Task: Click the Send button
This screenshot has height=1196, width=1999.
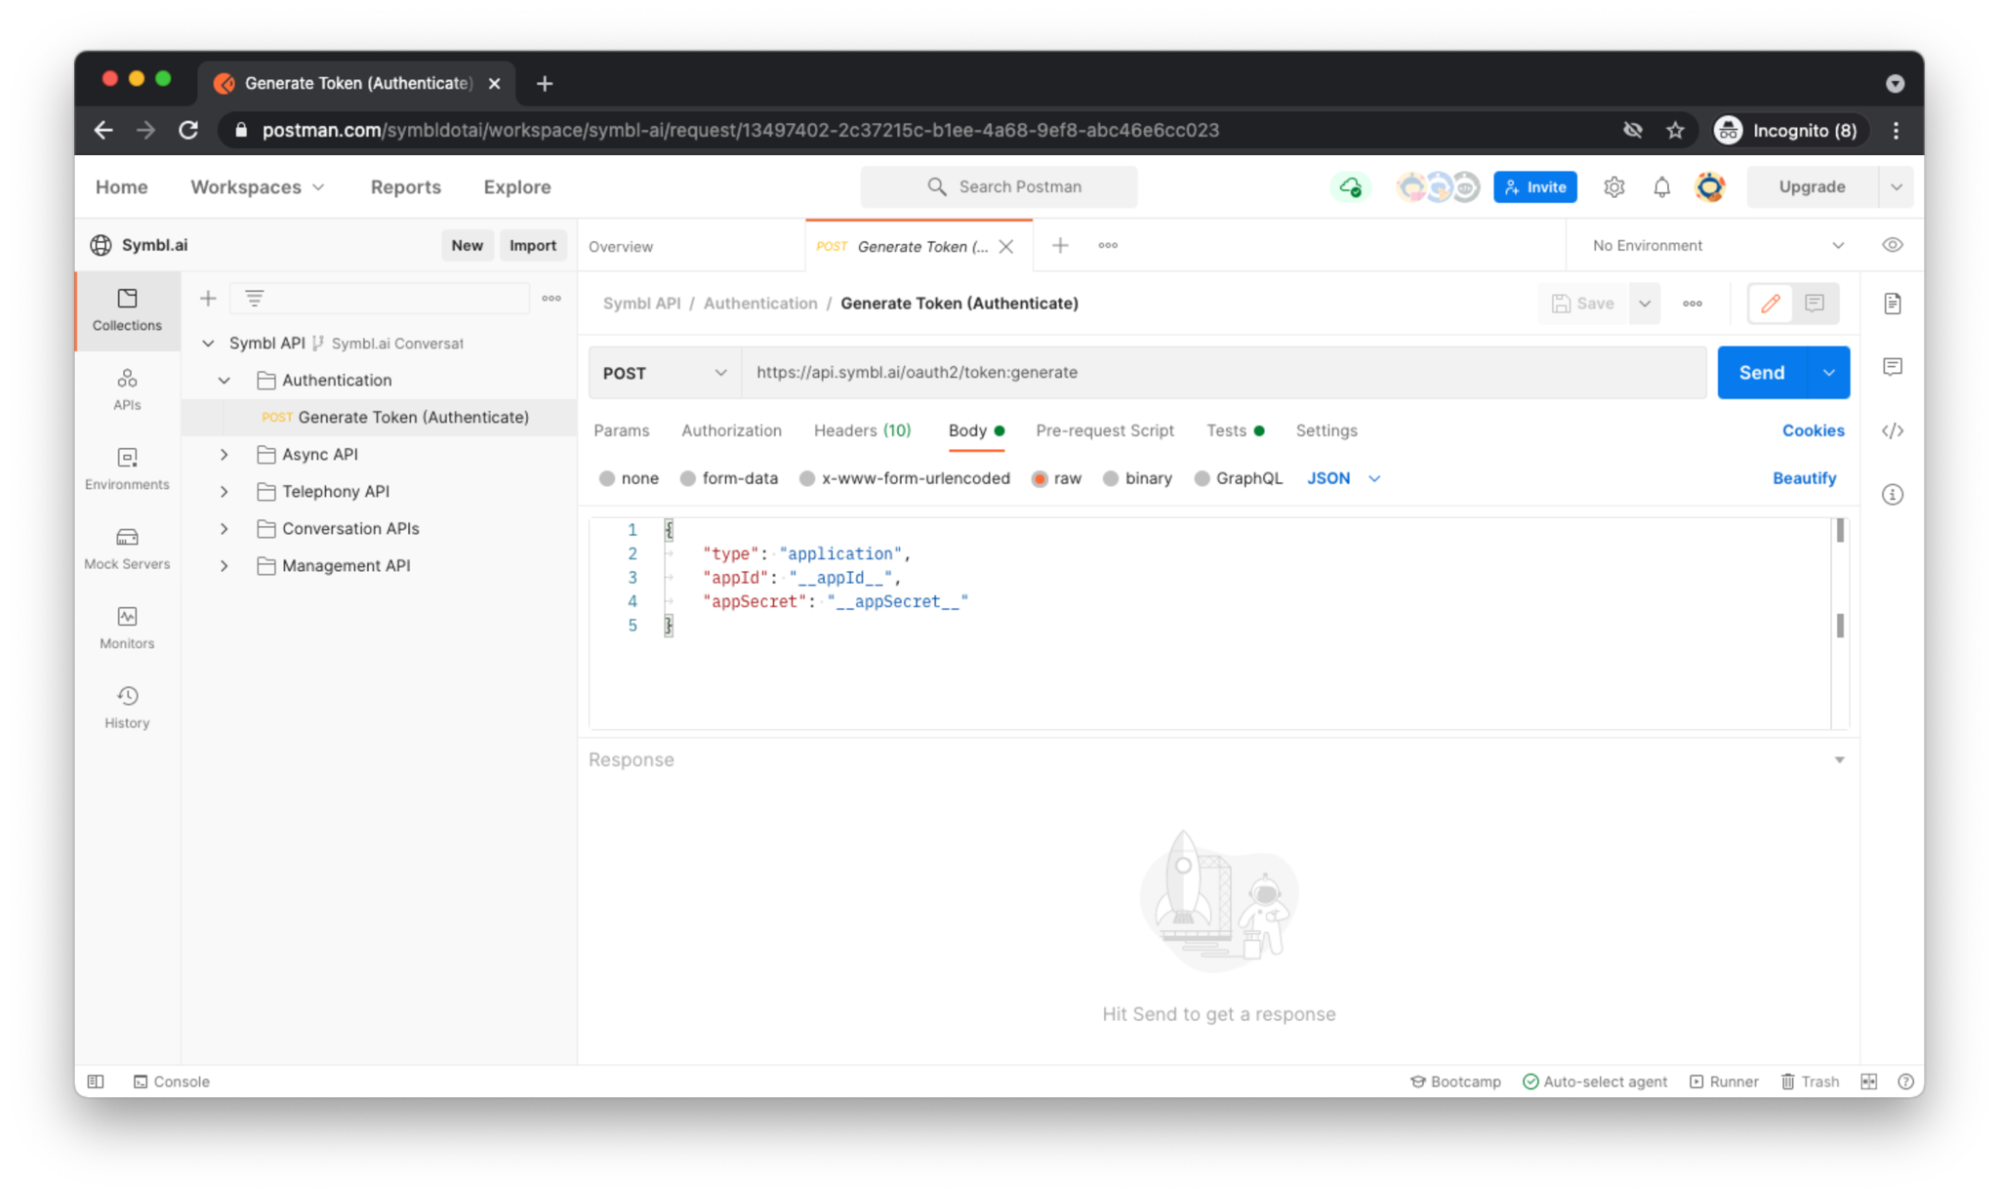Action: coord(1761,372)
